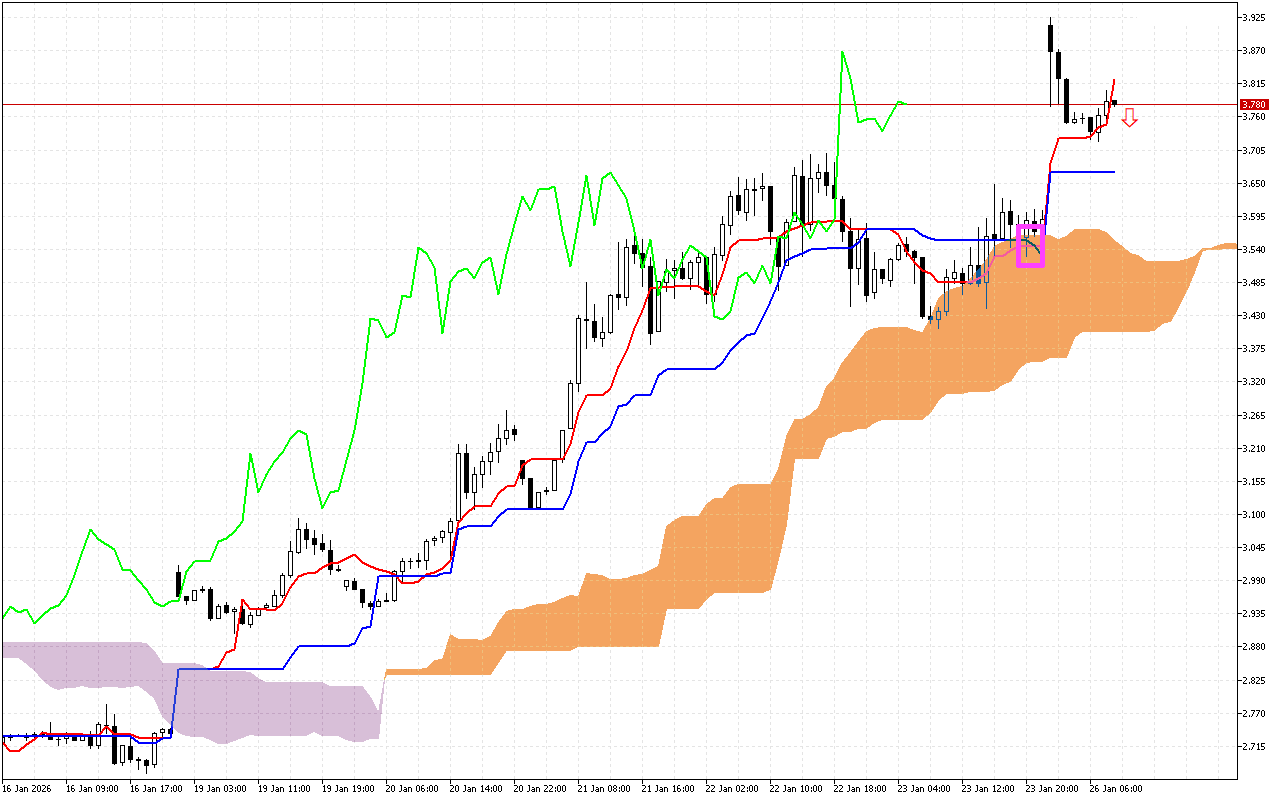Click the red down arrow signal marker

point(1129,118)
